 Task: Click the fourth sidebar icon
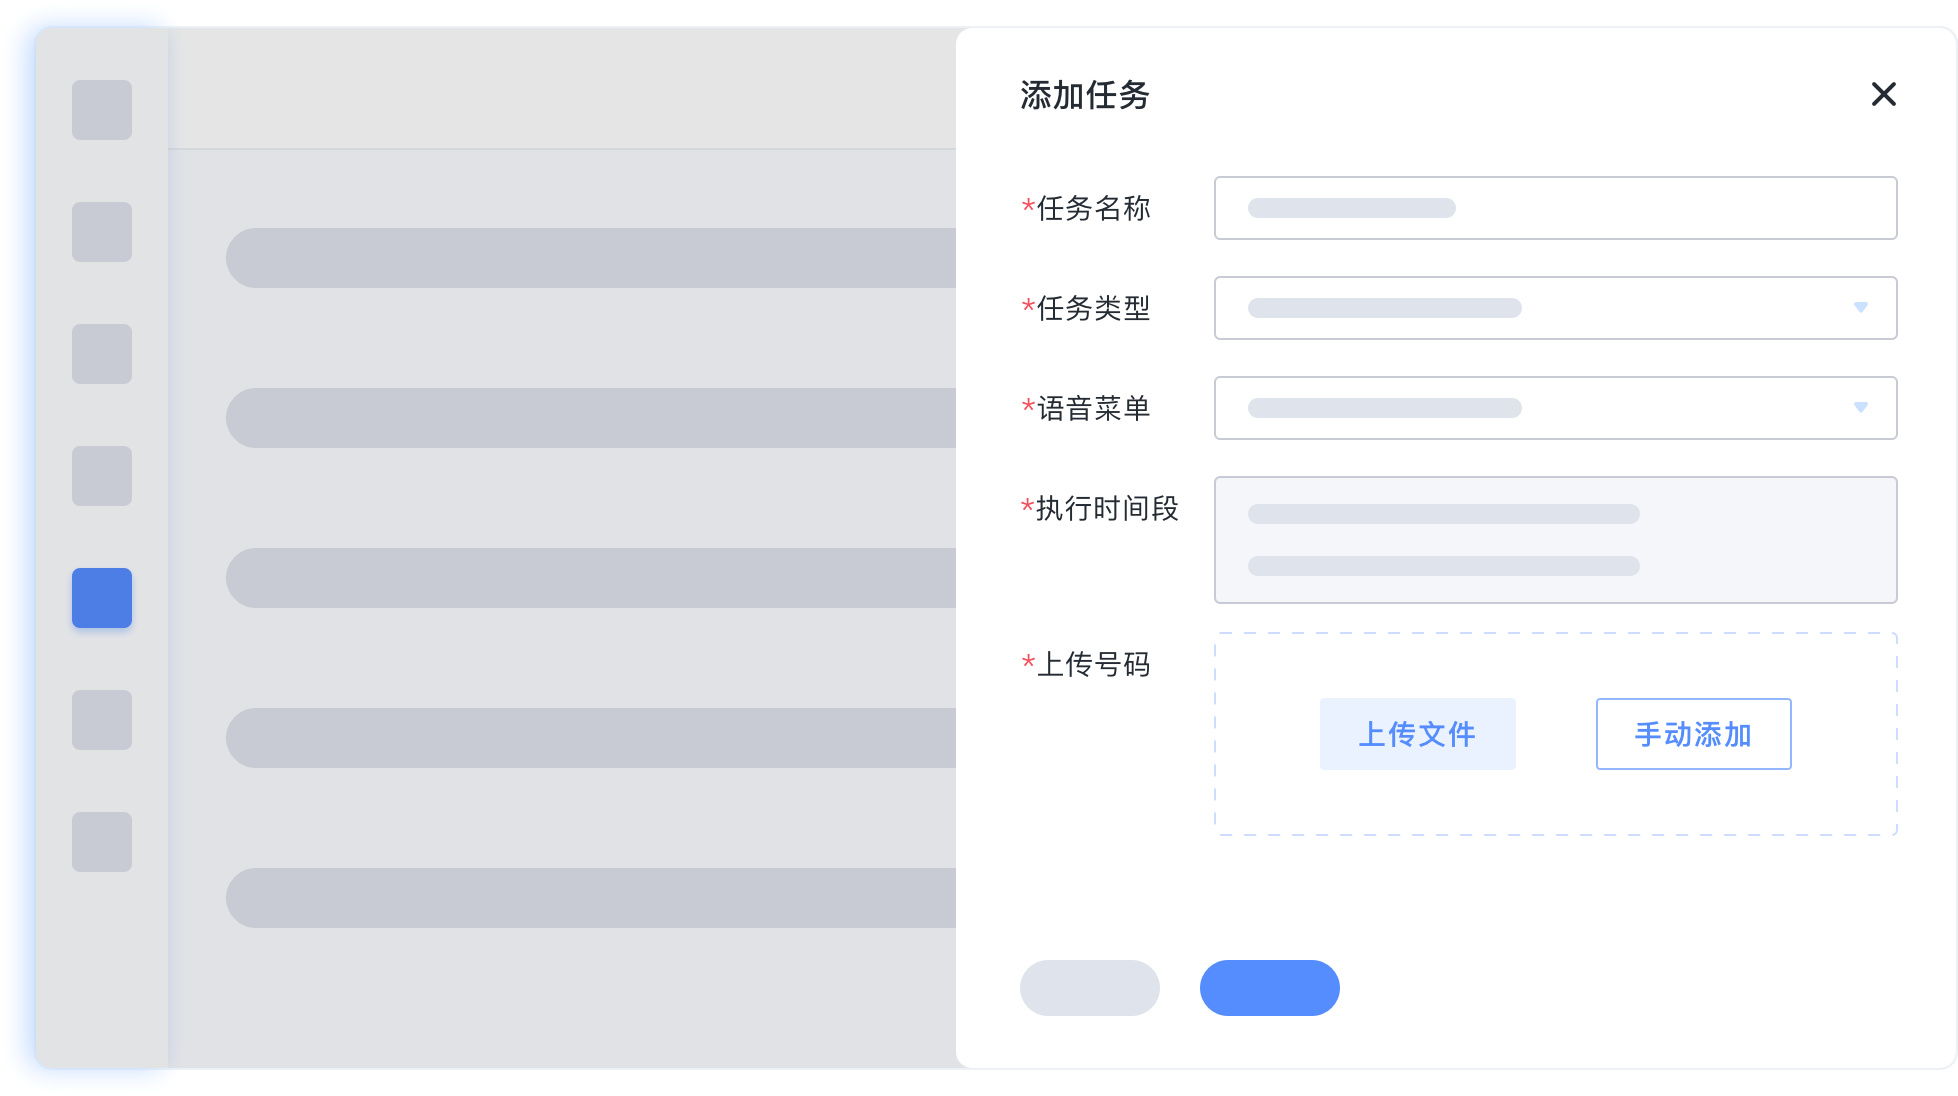coord(102,476)
